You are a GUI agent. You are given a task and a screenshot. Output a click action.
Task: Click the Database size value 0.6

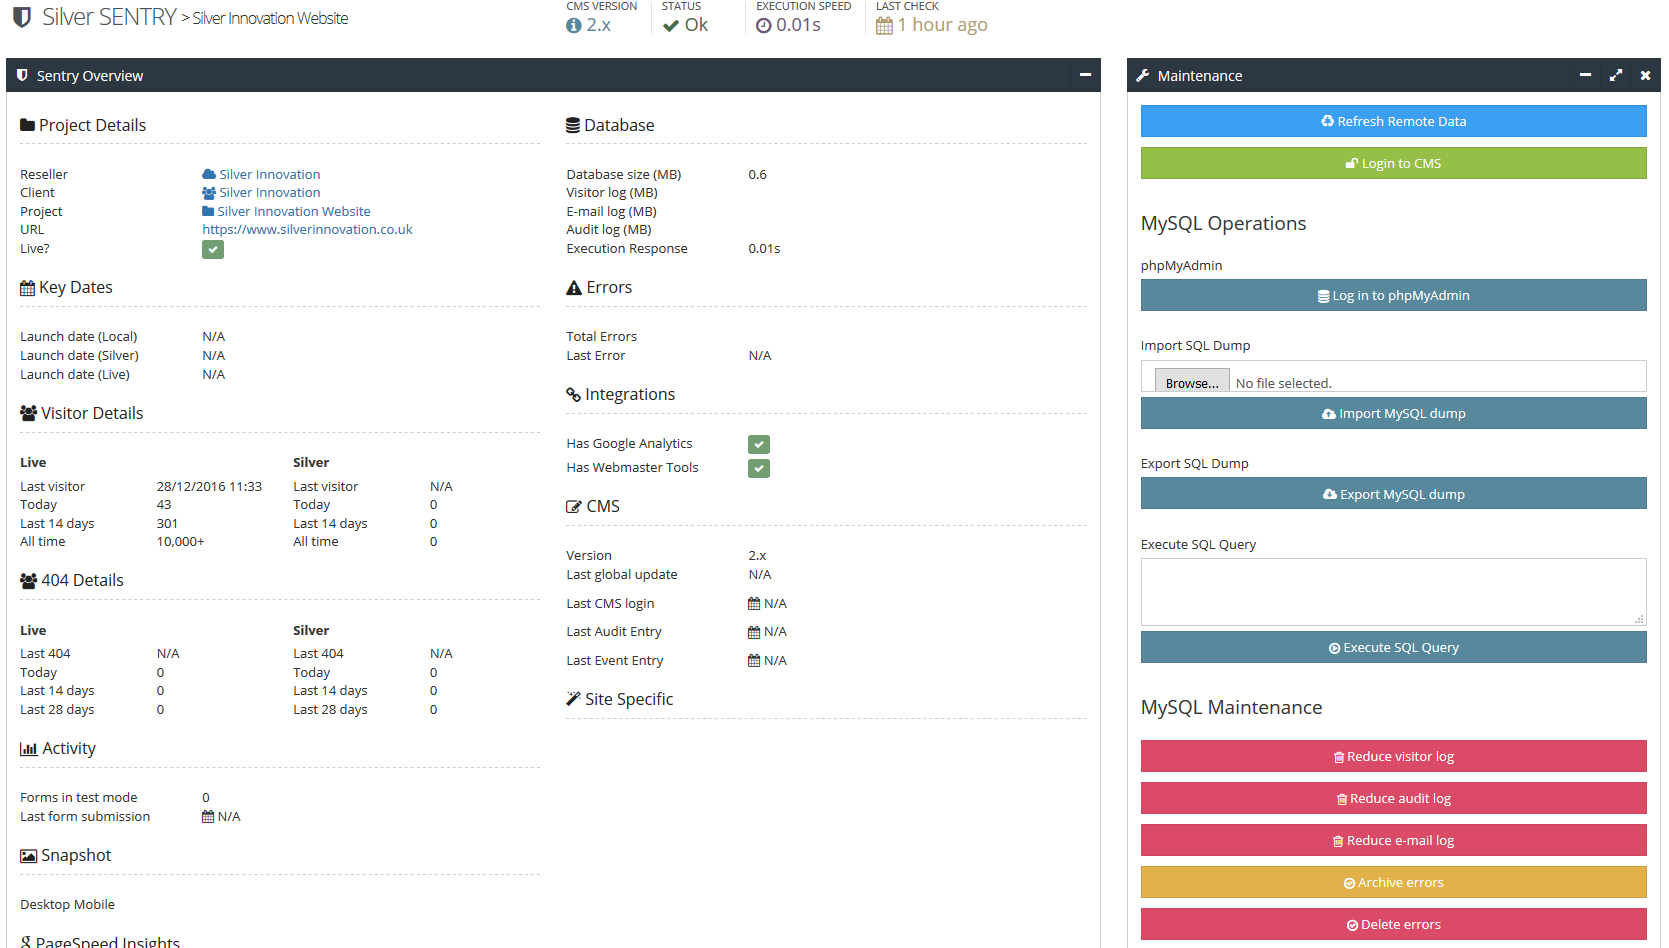(757, 175)
